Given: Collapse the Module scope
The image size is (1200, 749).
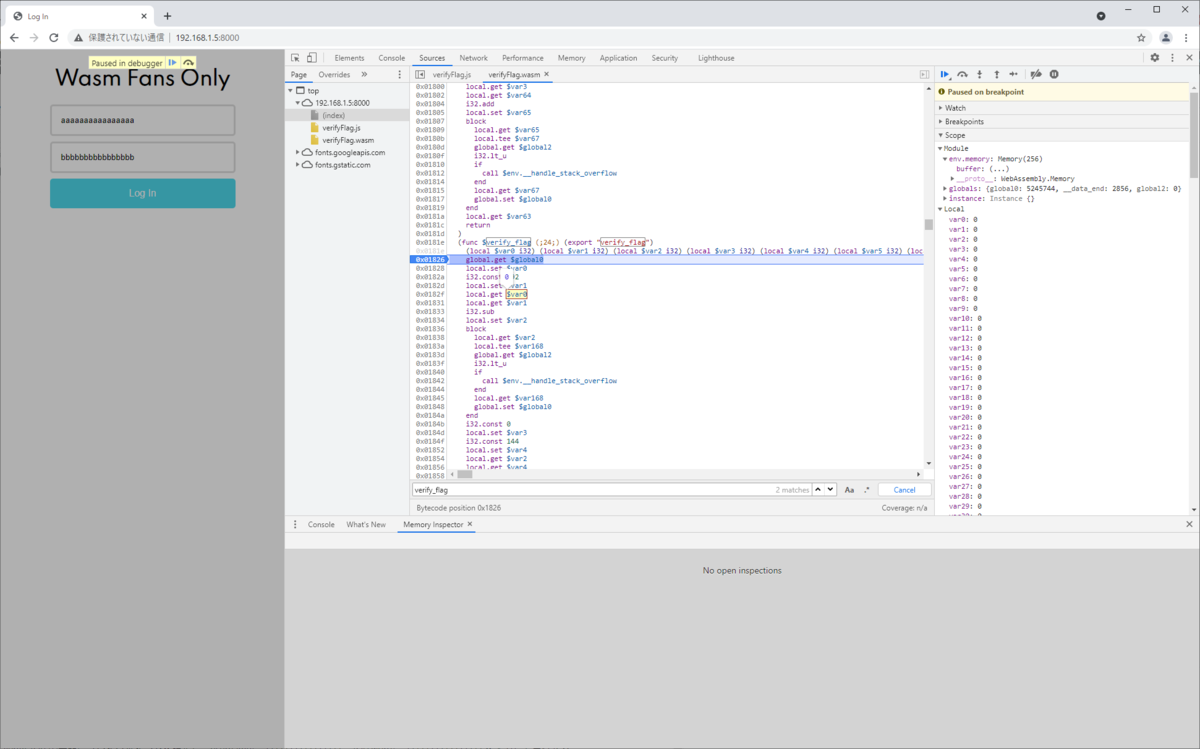Looking at the screenshot, I should pos(940,148).
